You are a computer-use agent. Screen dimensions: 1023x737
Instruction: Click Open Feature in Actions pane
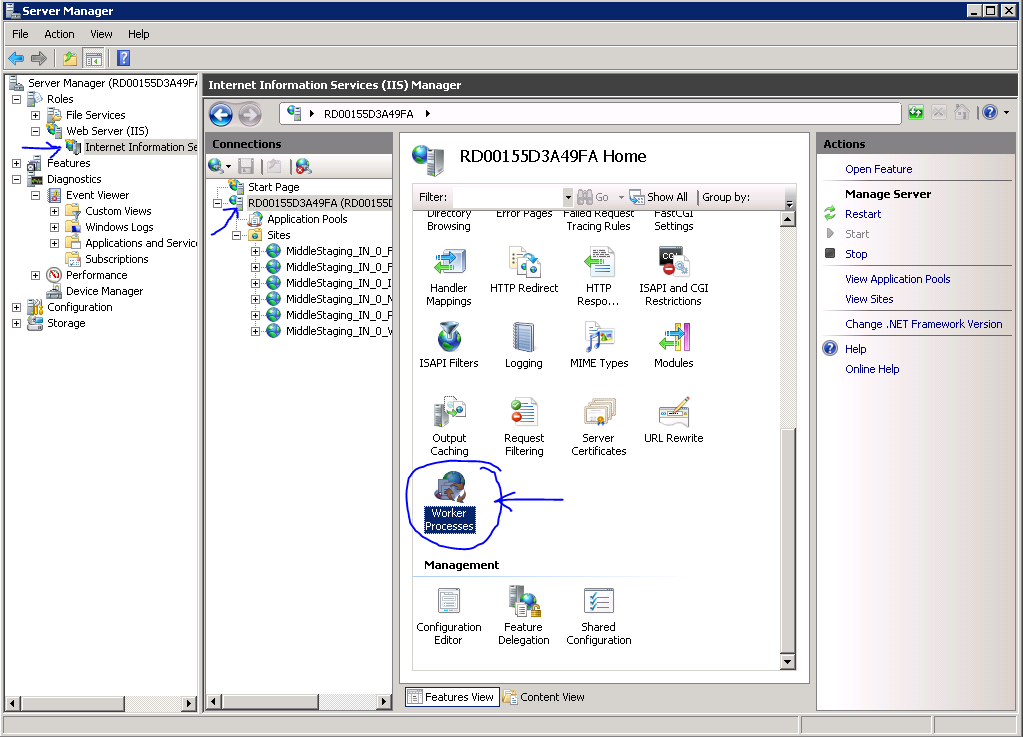click(879, 169)
